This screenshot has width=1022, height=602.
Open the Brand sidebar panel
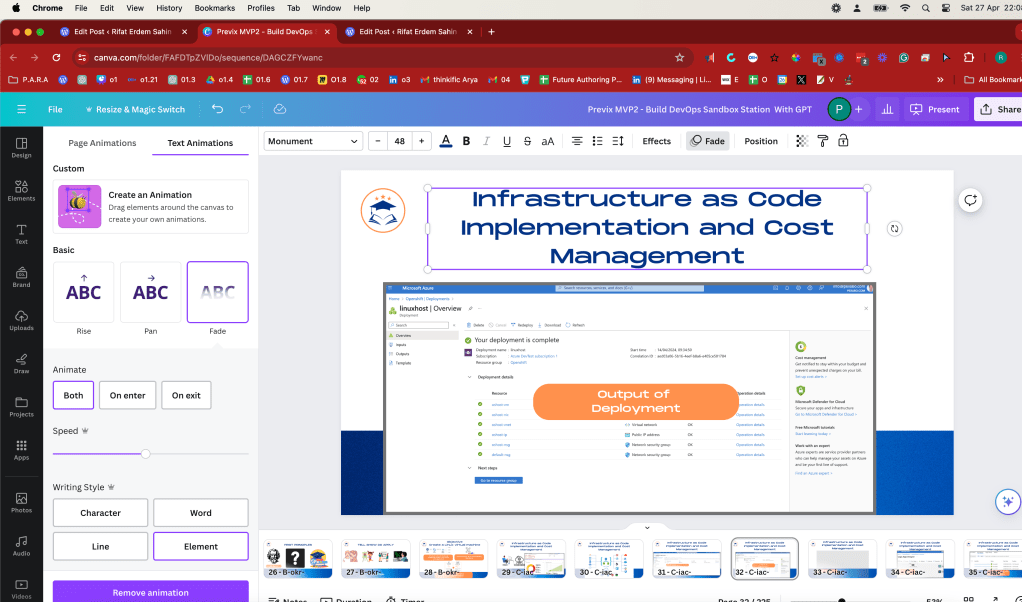(x=21, y=277)
